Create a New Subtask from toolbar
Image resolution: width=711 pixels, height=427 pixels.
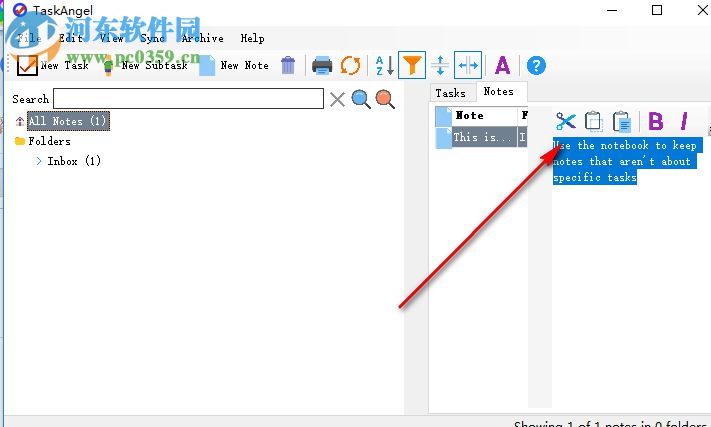(x=146, y=65)
